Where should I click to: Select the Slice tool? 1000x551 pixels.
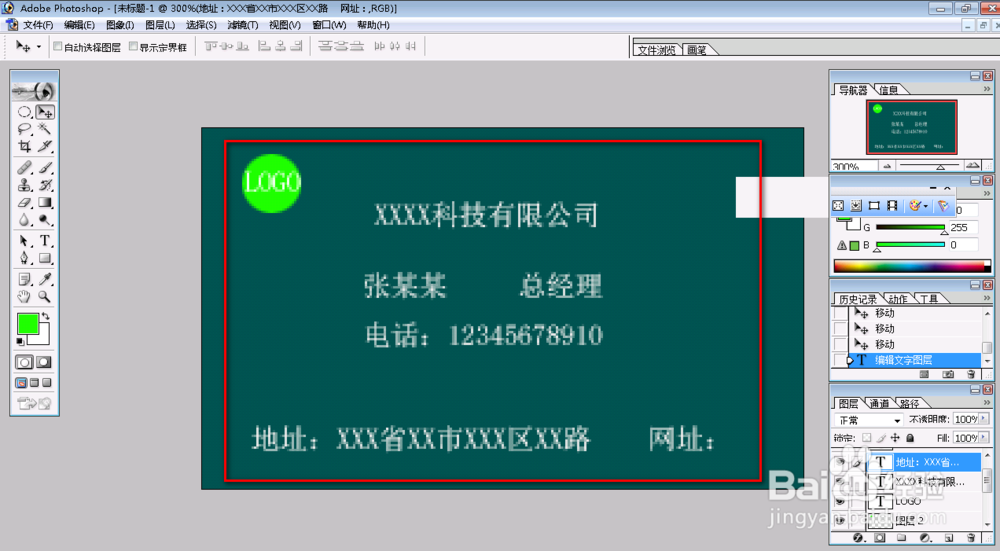(x=45, y=146)
